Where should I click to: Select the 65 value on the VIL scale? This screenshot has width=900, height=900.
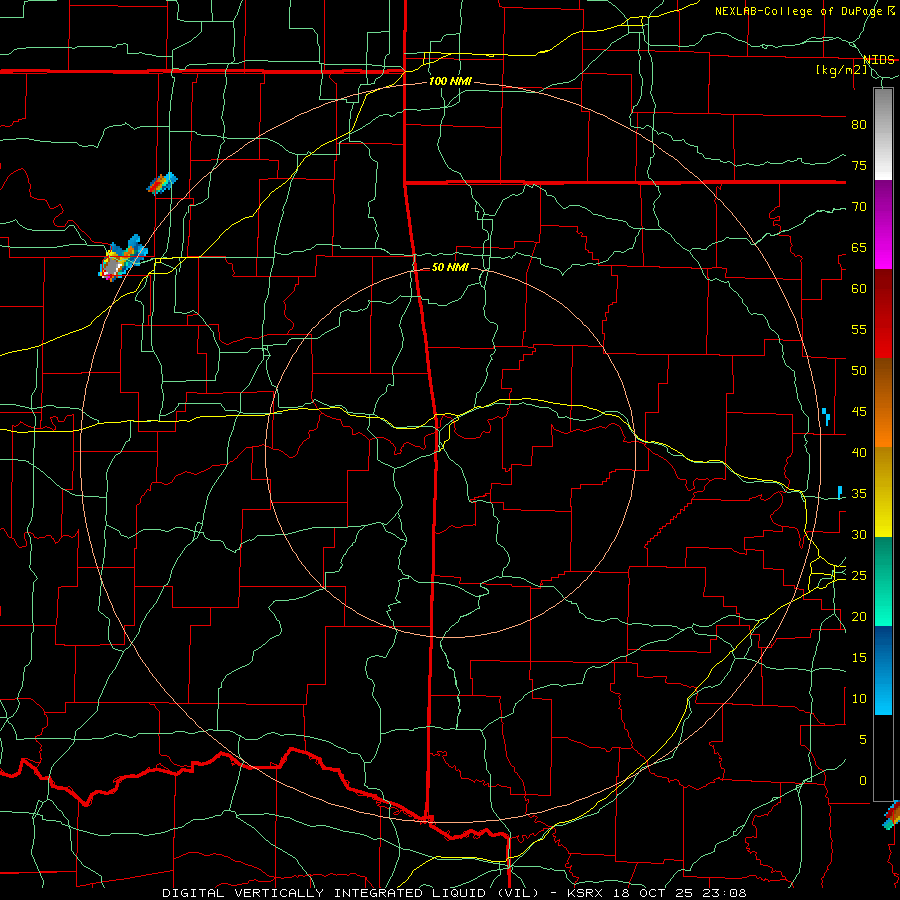[x=859, y=247]
